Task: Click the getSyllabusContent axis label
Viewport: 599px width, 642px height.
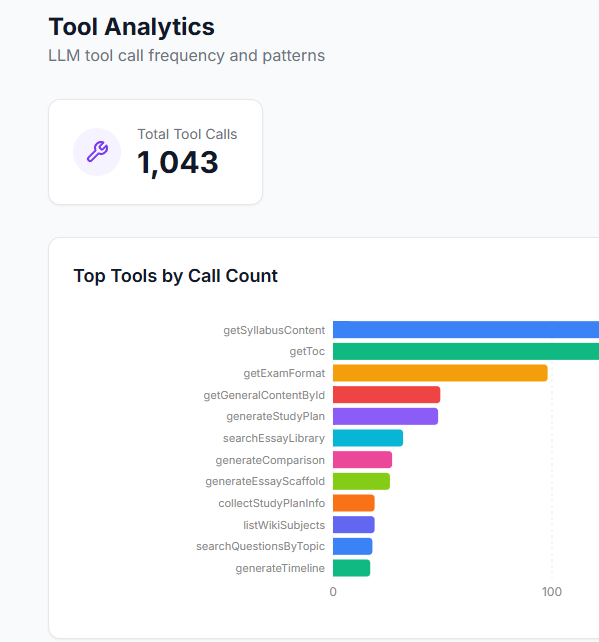Action: (274, 330)
